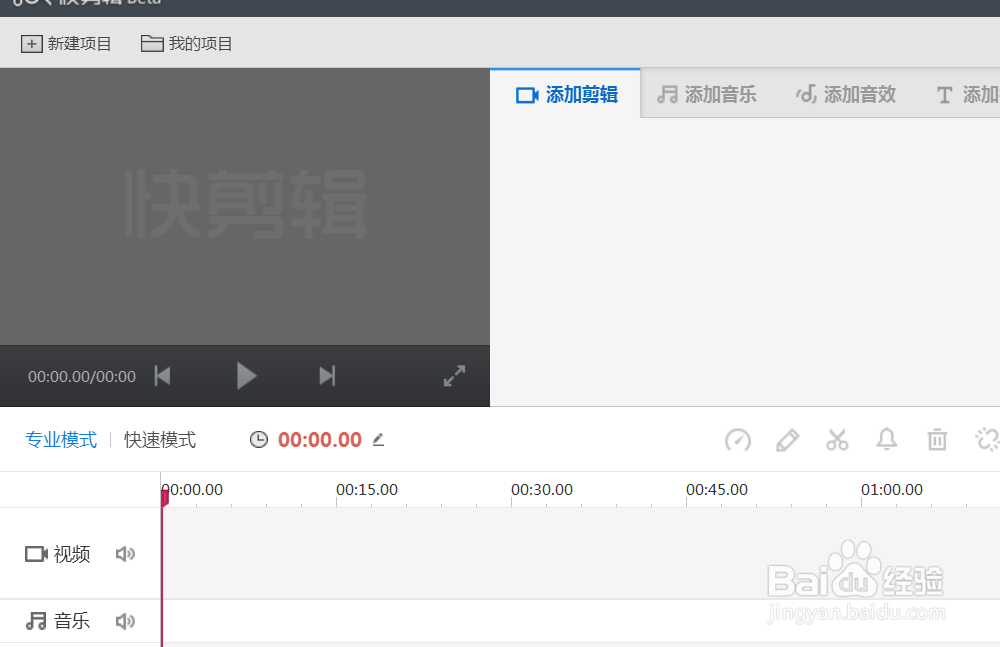Click the clock icon beside the duration display

[x=259, y=439]
